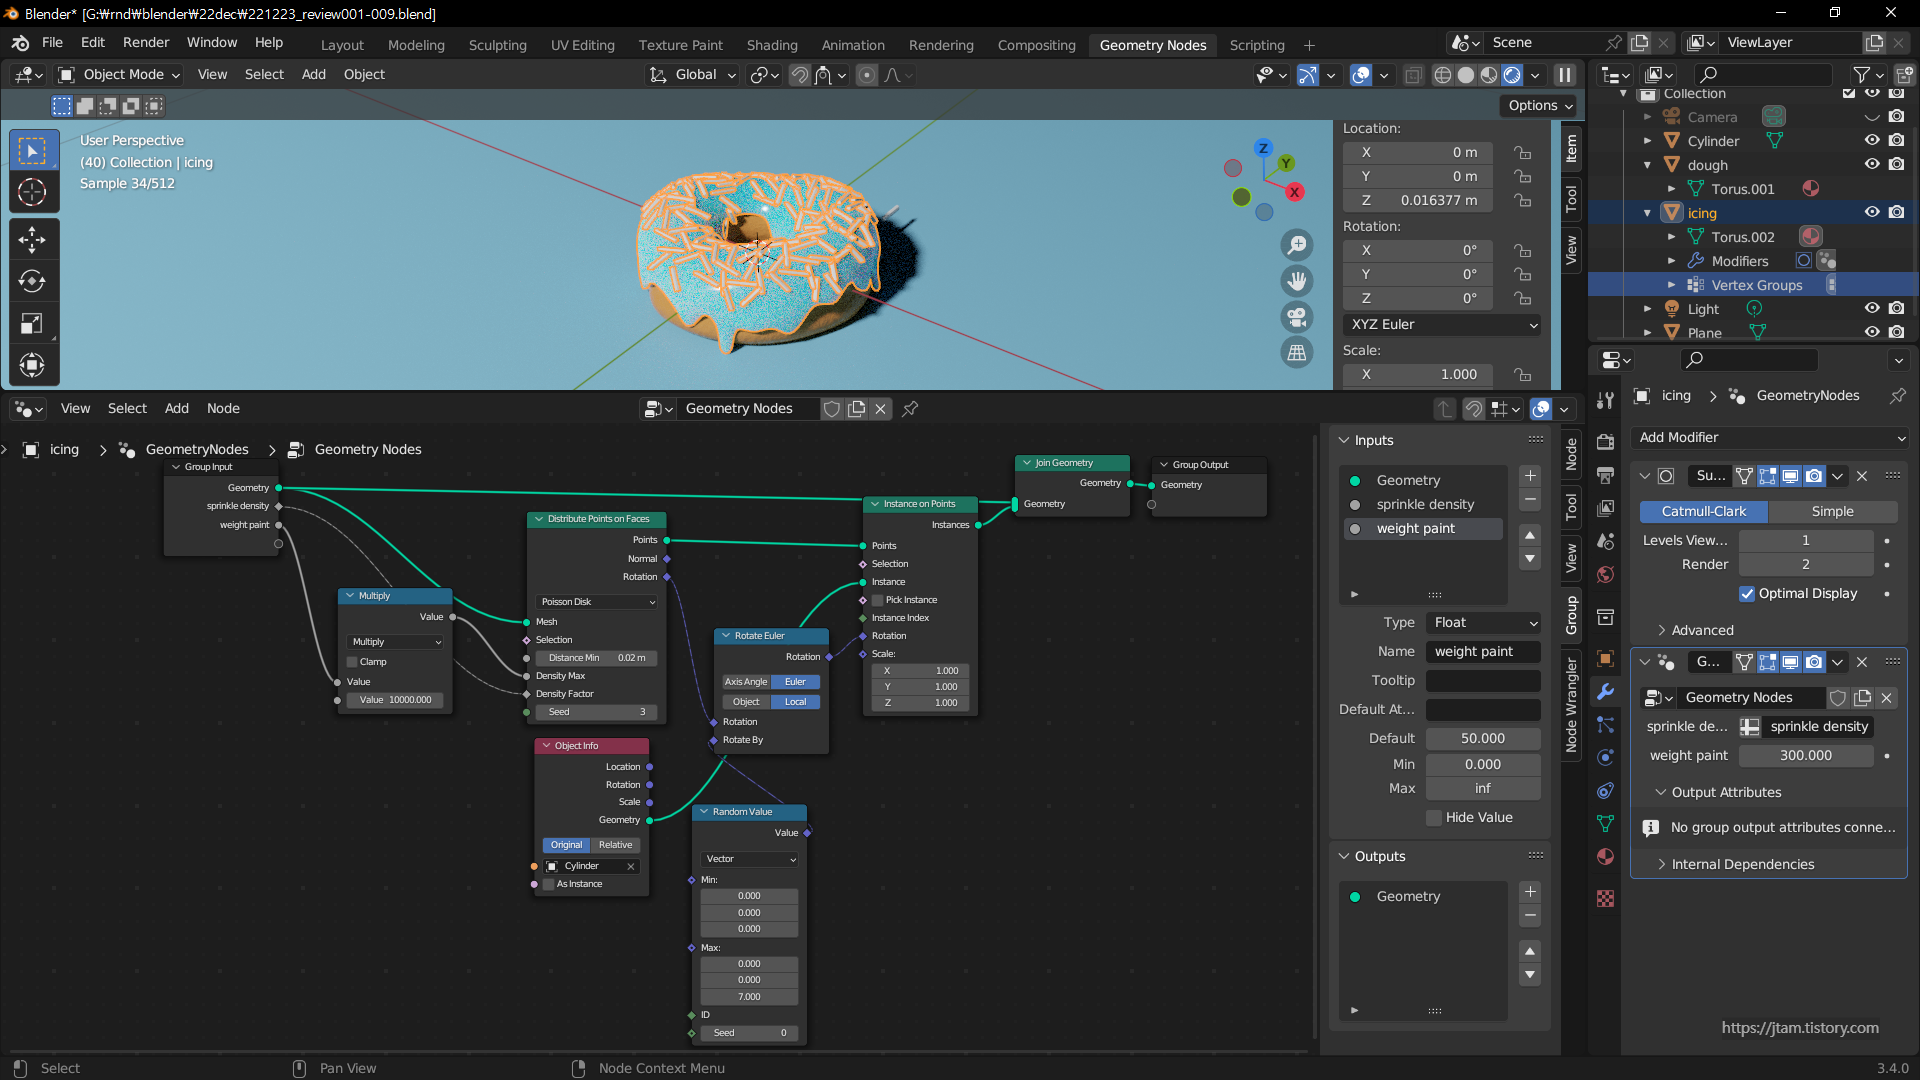Select the Rotate tool in viewport toolbar
1920x1080 pixels.
[32, 282]
